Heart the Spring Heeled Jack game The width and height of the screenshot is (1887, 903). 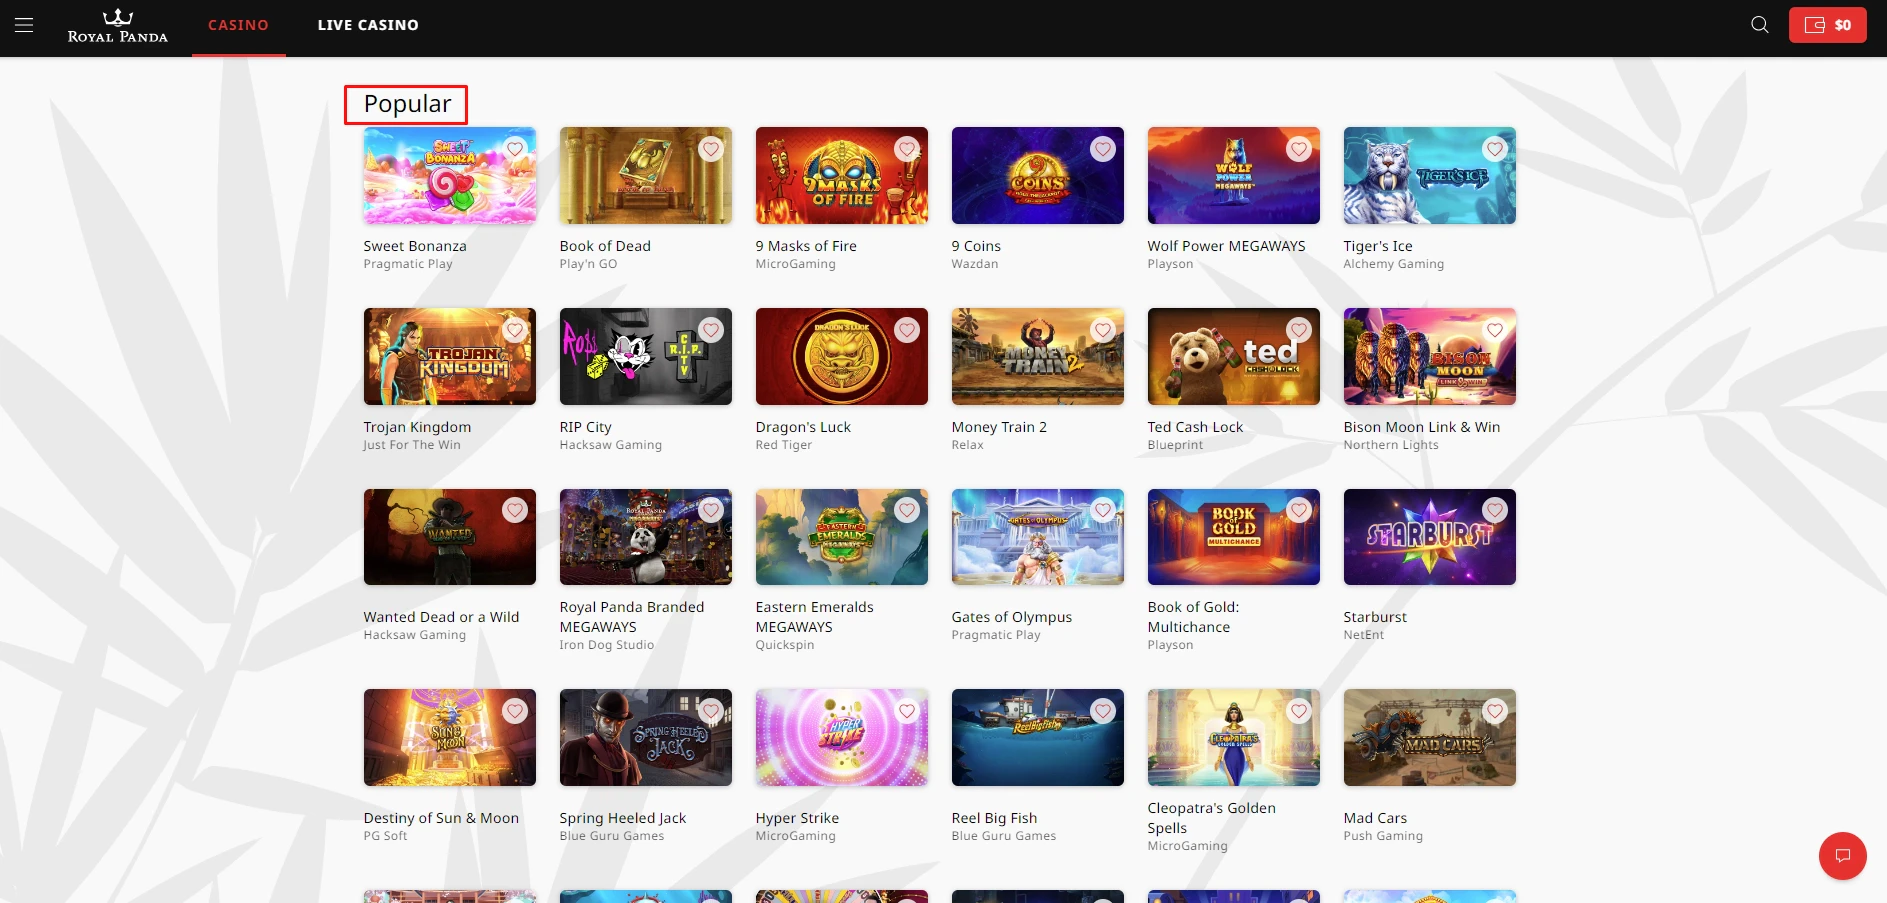pos(711,711)
